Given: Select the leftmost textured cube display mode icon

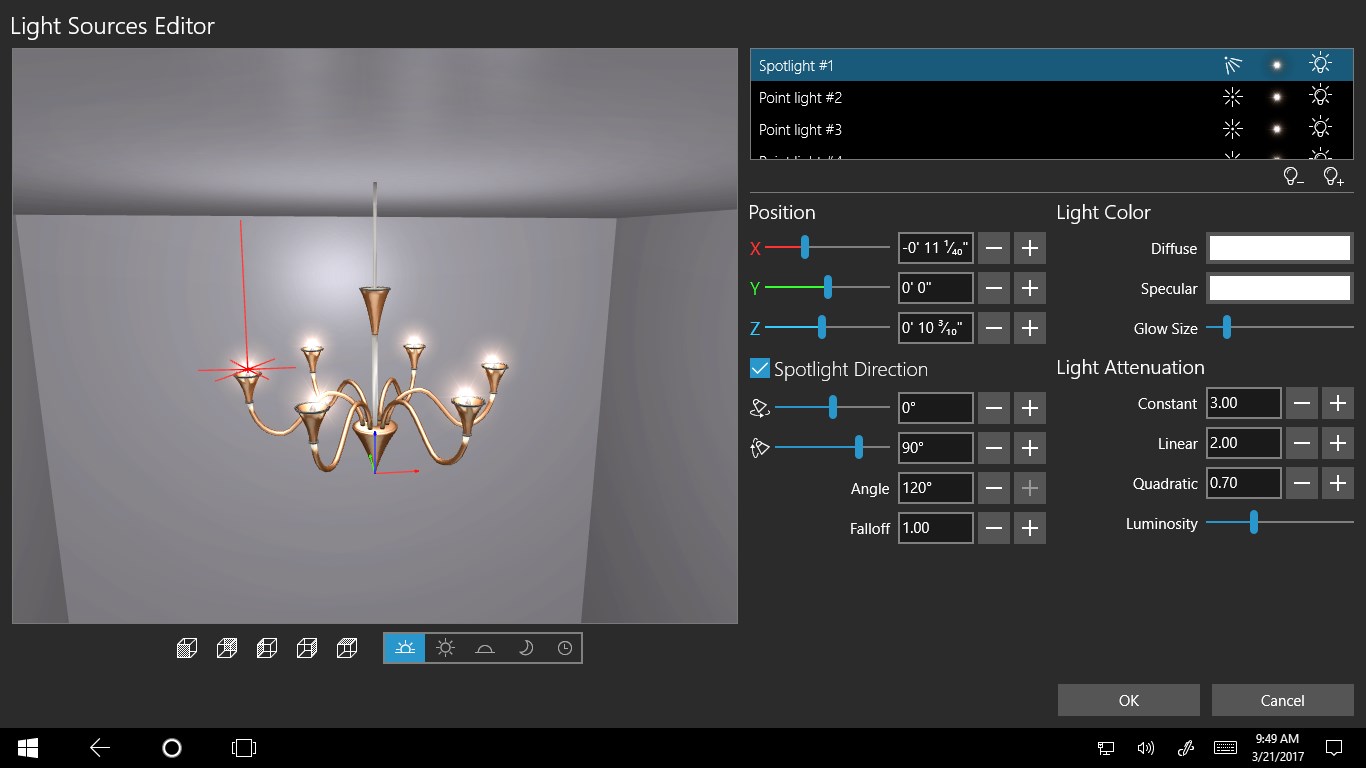Looking at the screenshot, I should click(x=186, y=647).
